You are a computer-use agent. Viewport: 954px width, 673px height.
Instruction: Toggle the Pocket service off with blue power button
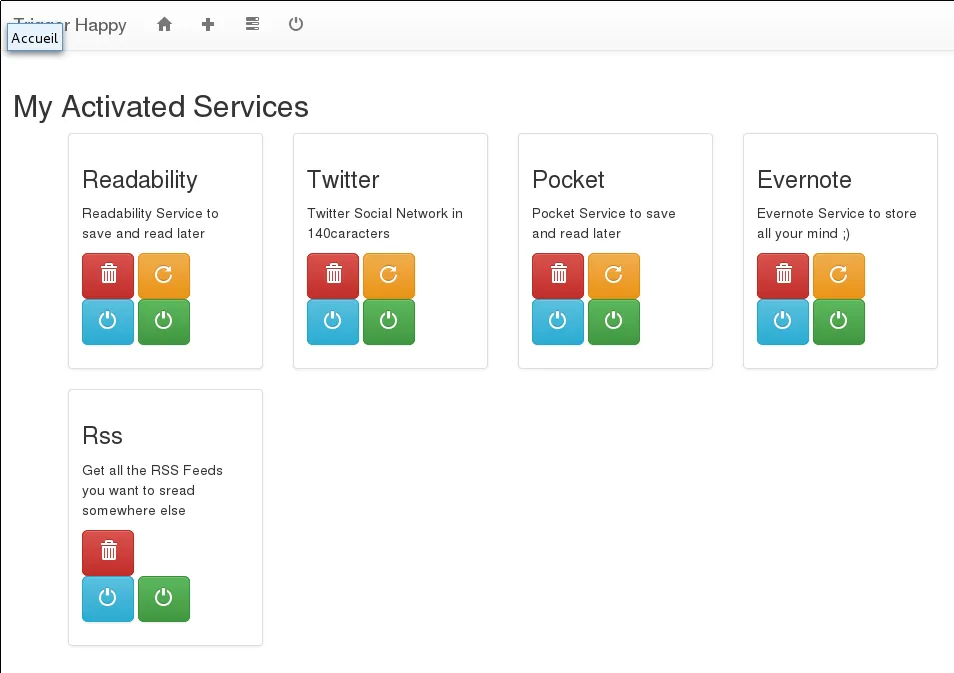[x=557, y=321]
